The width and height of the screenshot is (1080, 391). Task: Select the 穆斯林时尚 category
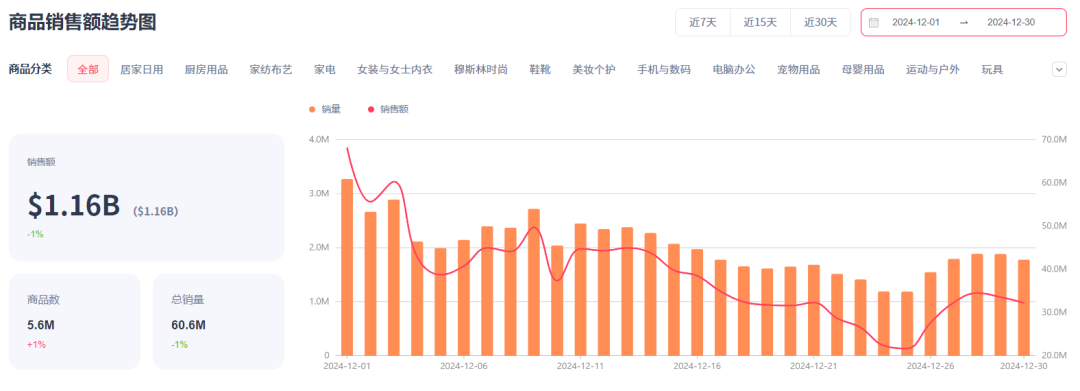481,69
